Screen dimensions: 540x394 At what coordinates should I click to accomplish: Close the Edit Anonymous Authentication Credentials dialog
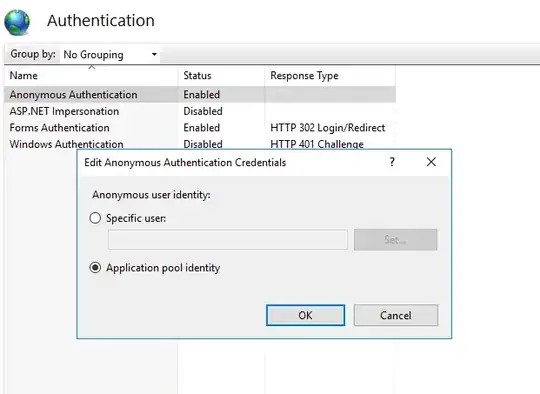click(x=431, y=162)
